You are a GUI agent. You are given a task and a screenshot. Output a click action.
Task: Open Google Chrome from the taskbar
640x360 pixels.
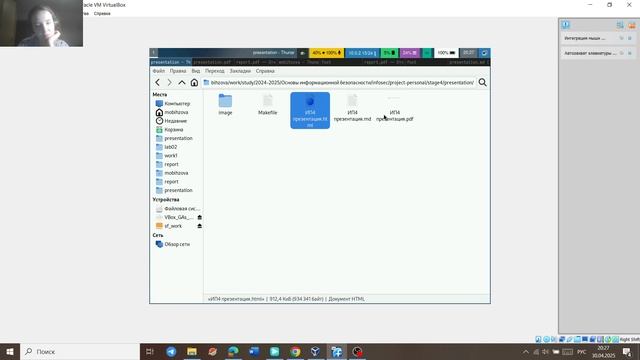(x=295, y=351)
